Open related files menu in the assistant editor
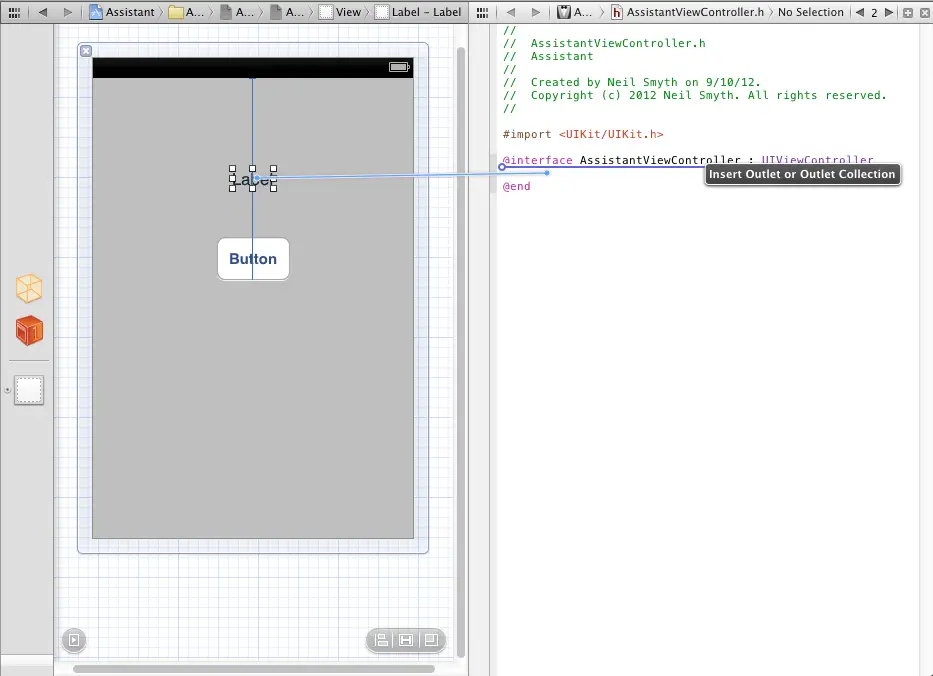The width and height of the screenshot is (933, 676). click(482, 12)
